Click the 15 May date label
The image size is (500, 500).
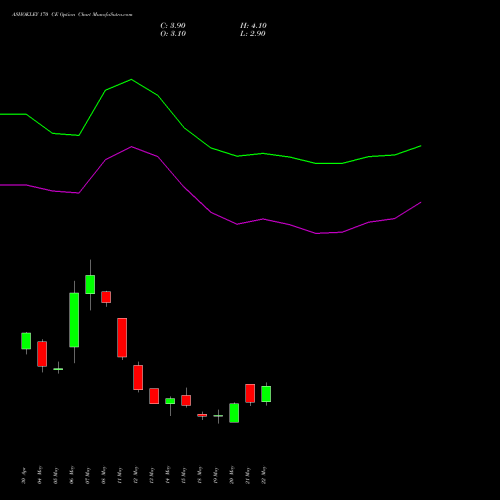[x=184, y=475]
